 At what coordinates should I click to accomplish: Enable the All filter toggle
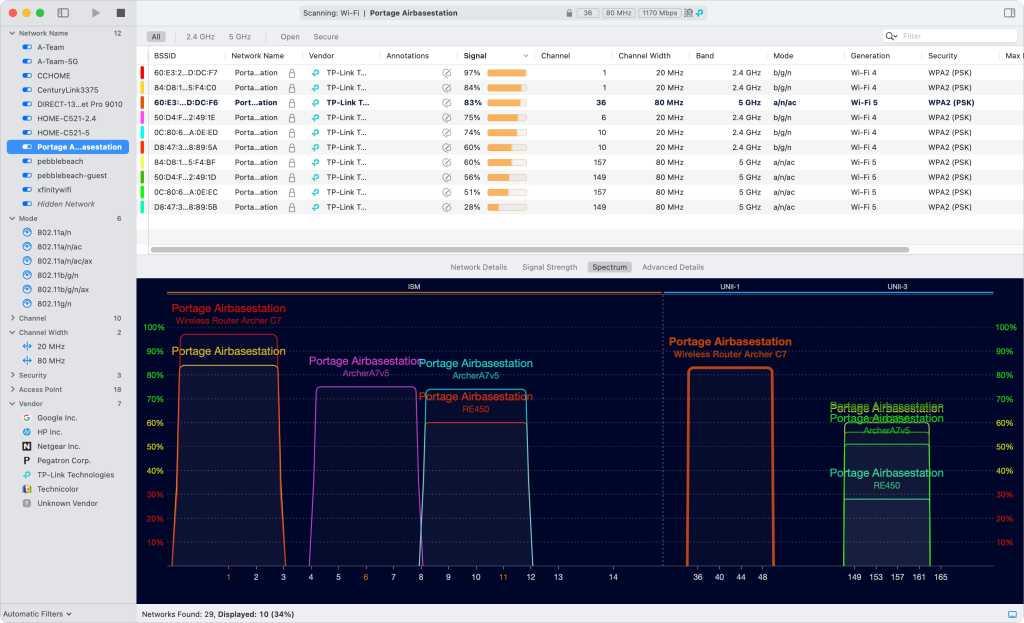point(156,37)
